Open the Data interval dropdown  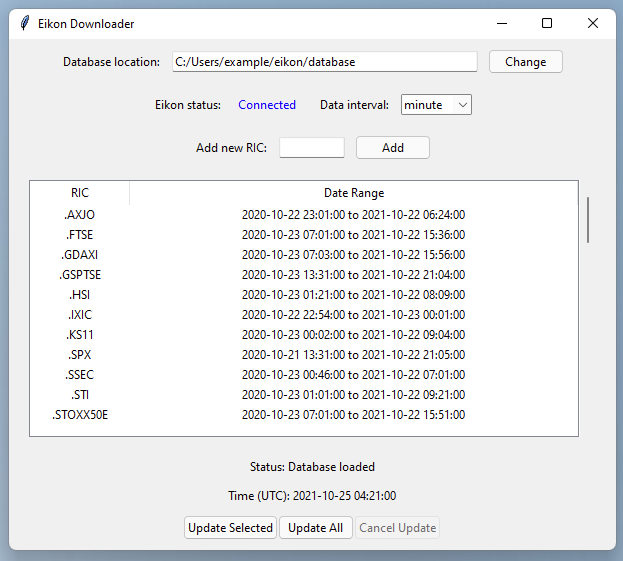(x=436, y=104)
